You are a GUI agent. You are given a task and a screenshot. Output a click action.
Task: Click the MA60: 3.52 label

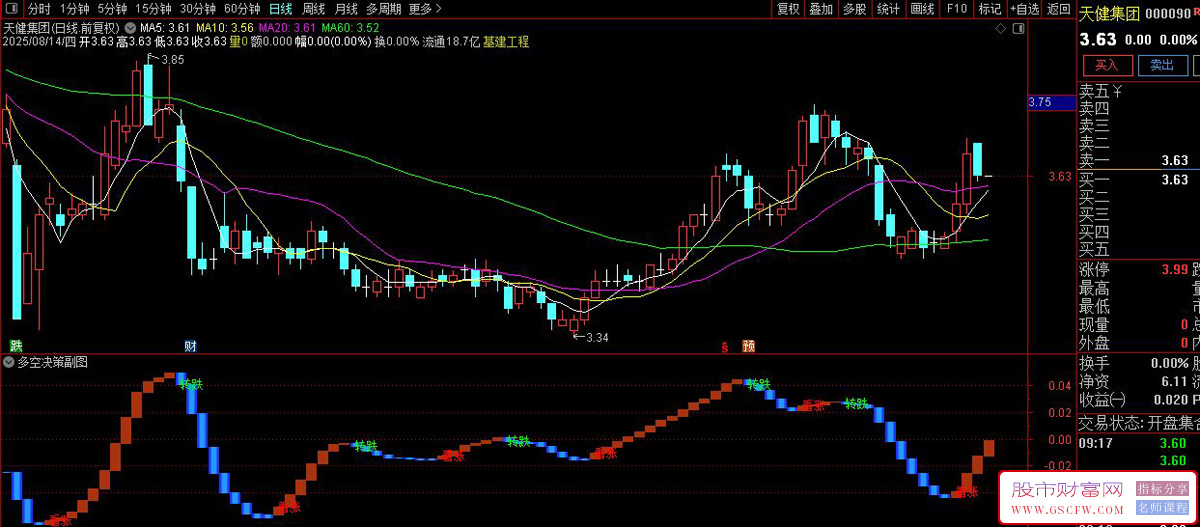point(350,27)
